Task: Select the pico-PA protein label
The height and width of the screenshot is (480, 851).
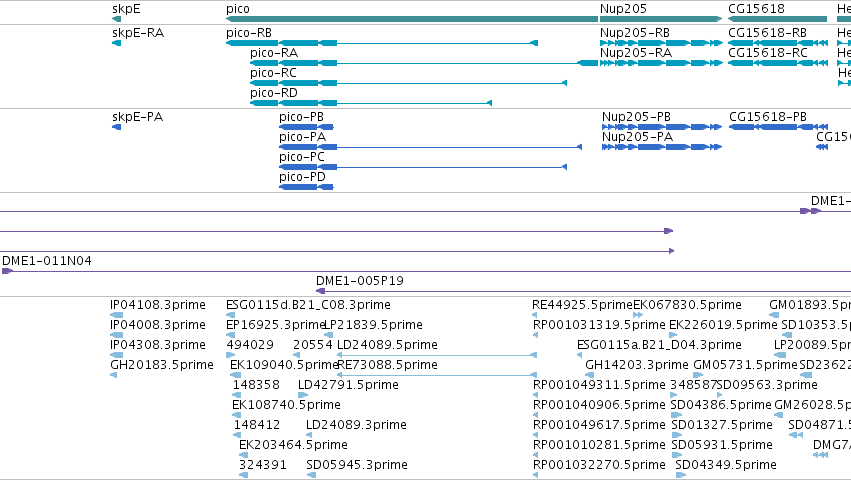Action: (302, 137)
